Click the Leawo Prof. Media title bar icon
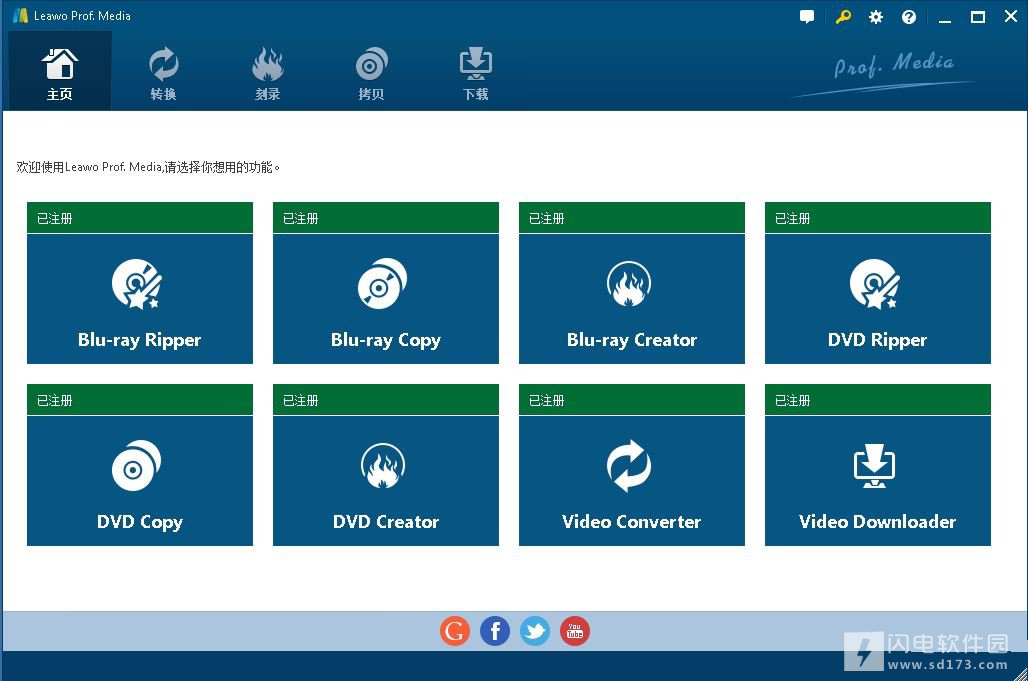1028x681 pixels. point(20,16)
